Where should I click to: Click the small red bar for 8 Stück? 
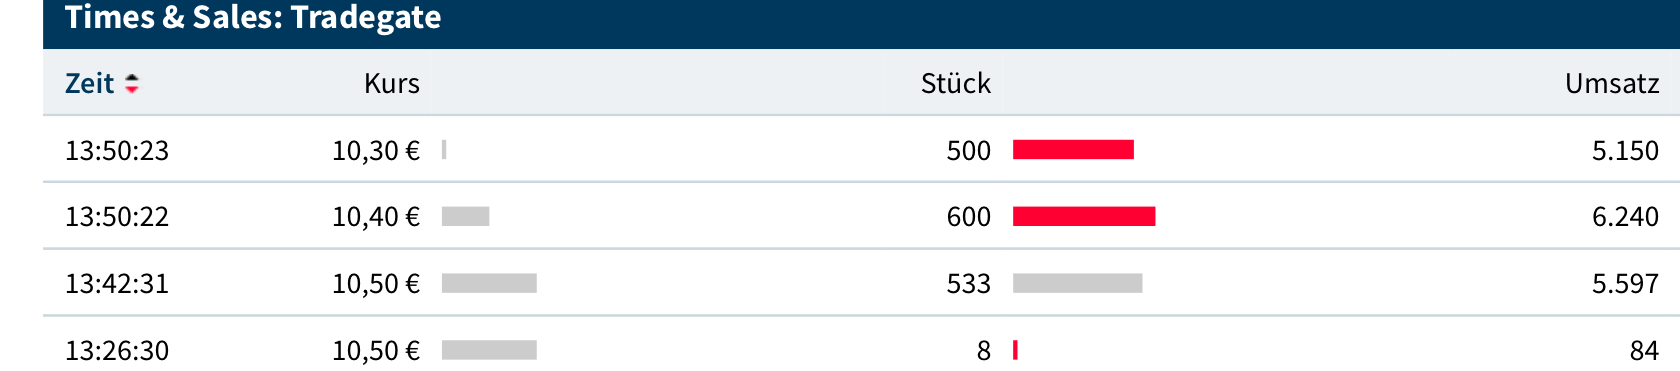pyautogui.click(x=1015, y=350)
